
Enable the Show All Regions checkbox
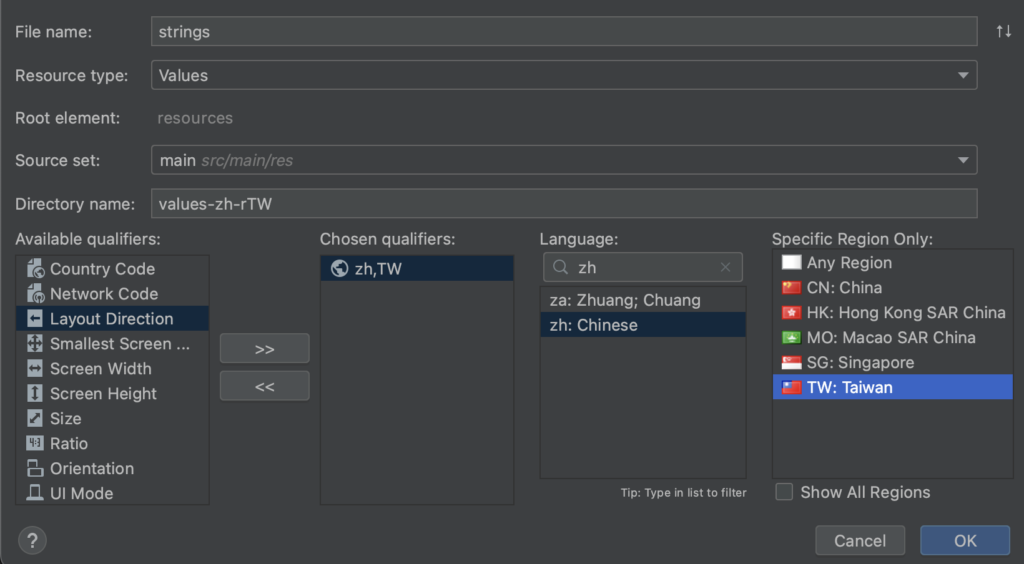click(785, 492)
